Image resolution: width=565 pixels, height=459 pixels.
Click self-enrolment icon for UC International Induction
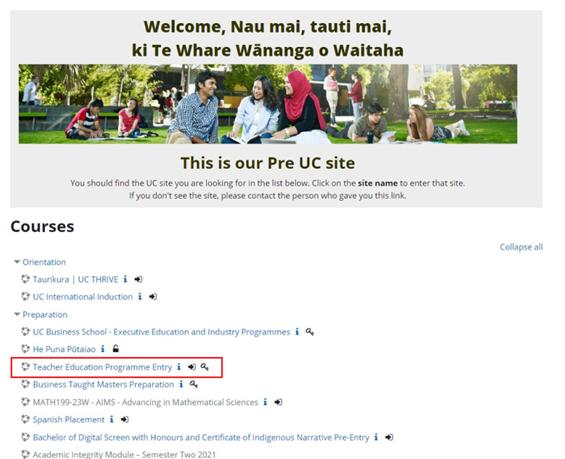(x=153, y=297)
